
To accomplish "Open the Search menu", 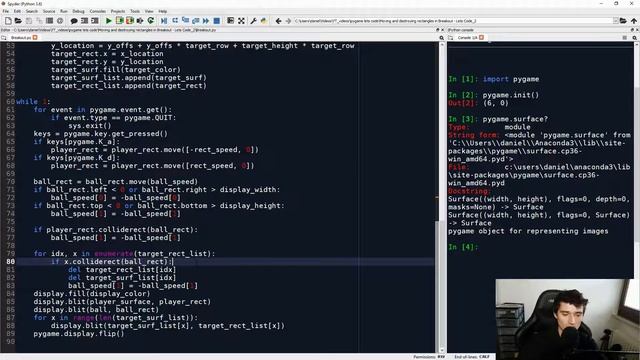I will tap(31, 11).
